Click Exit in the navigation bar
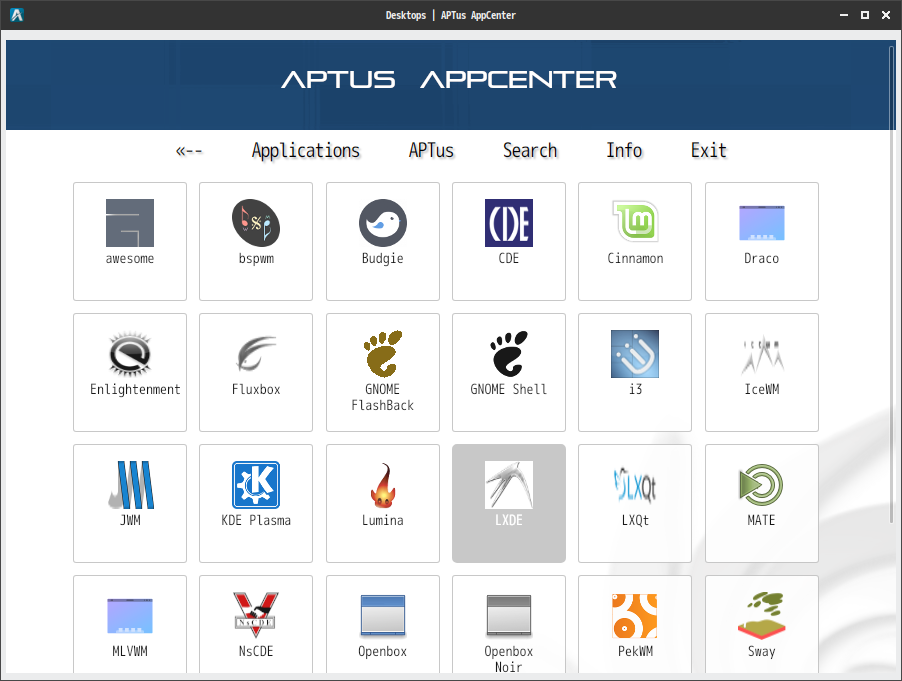 (x=709, y=151)
